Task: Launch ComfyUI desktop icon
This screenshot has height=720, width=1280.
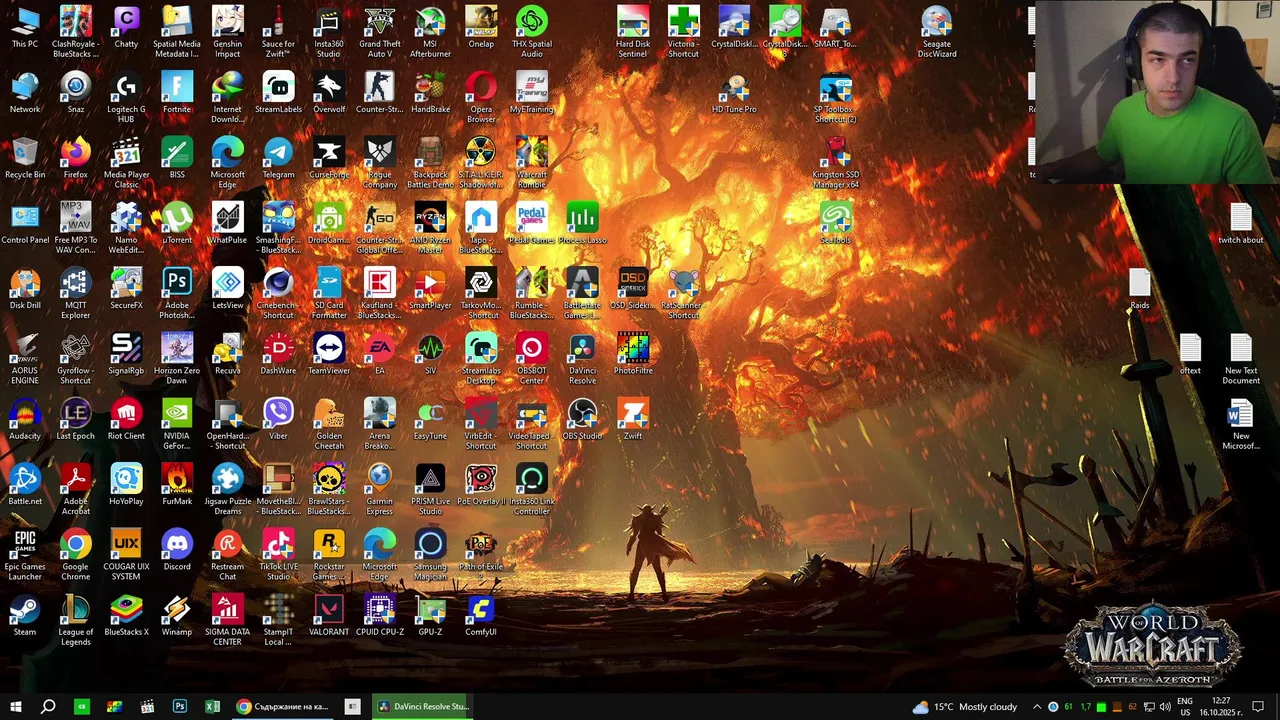Action: pos(481,615)
